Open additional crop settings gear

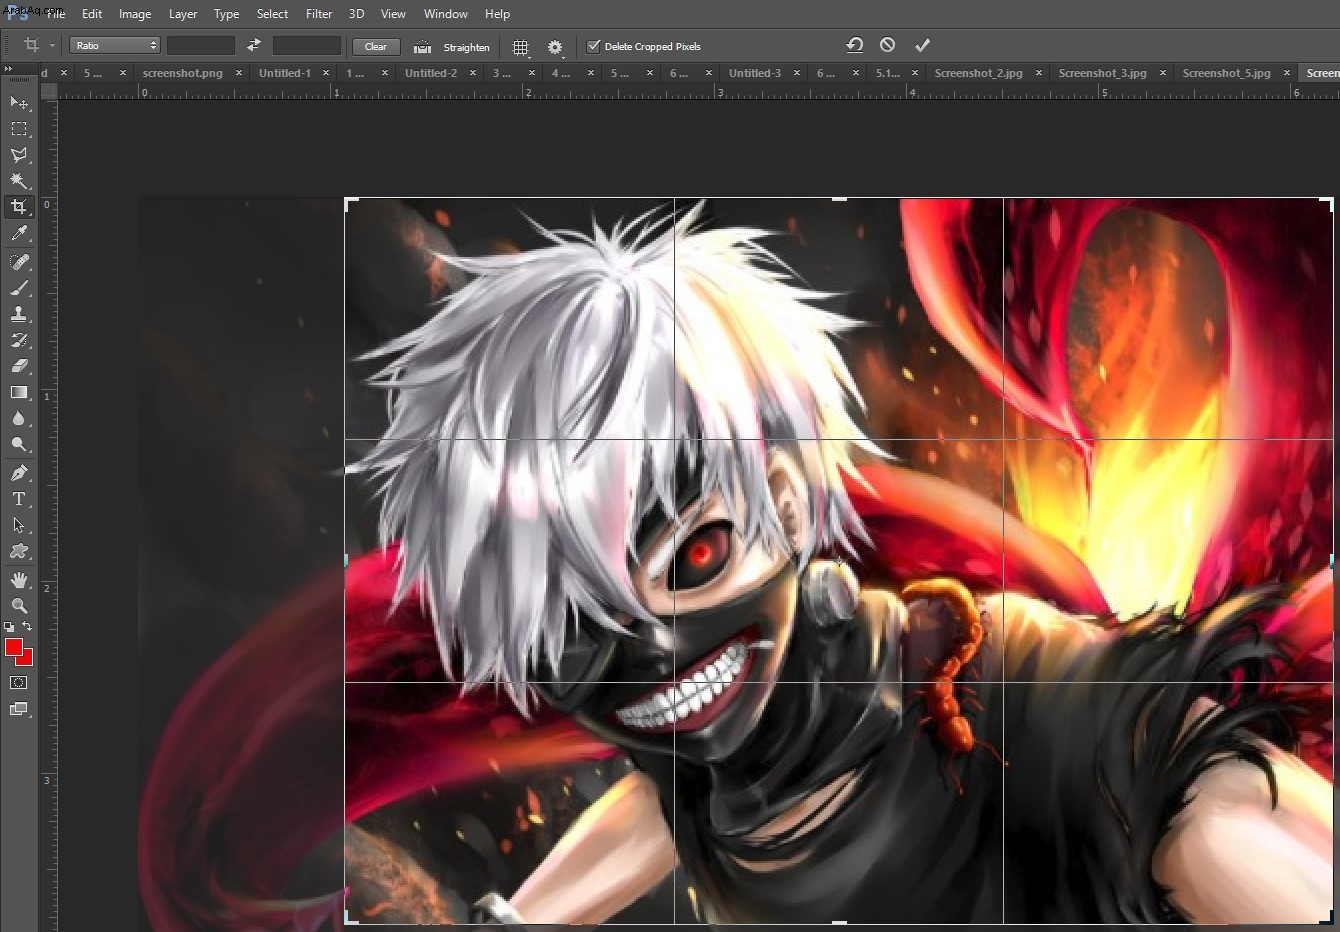coord(555,47)
